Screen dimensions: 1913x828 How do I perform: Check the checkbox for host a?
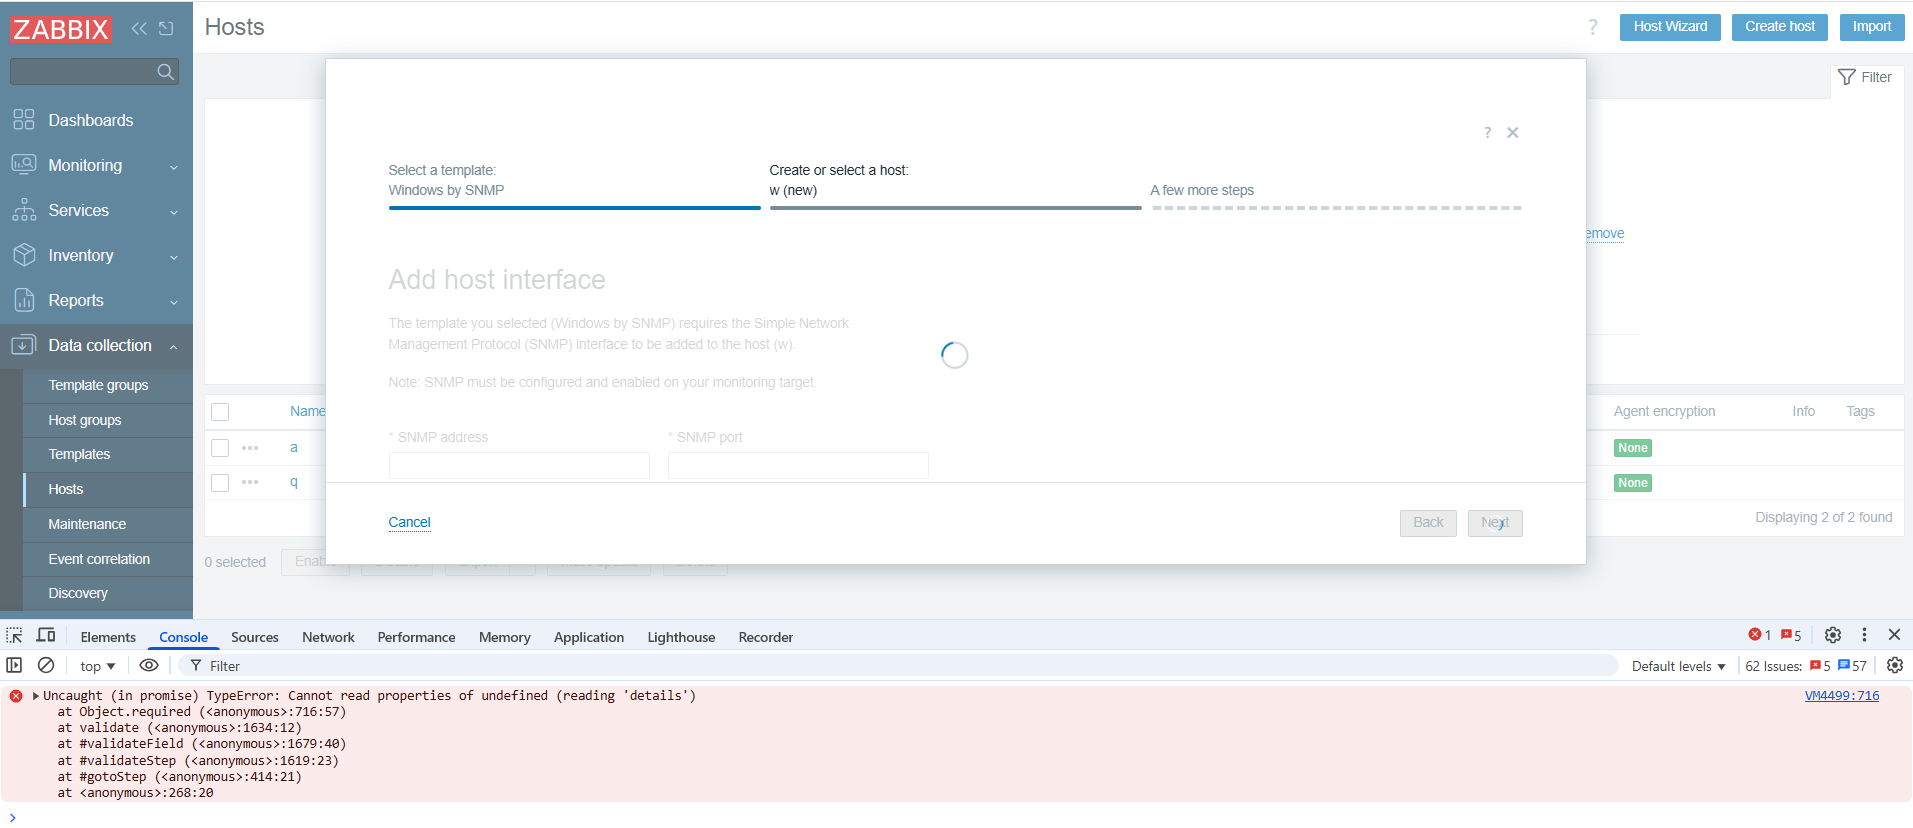coord(220,448)
